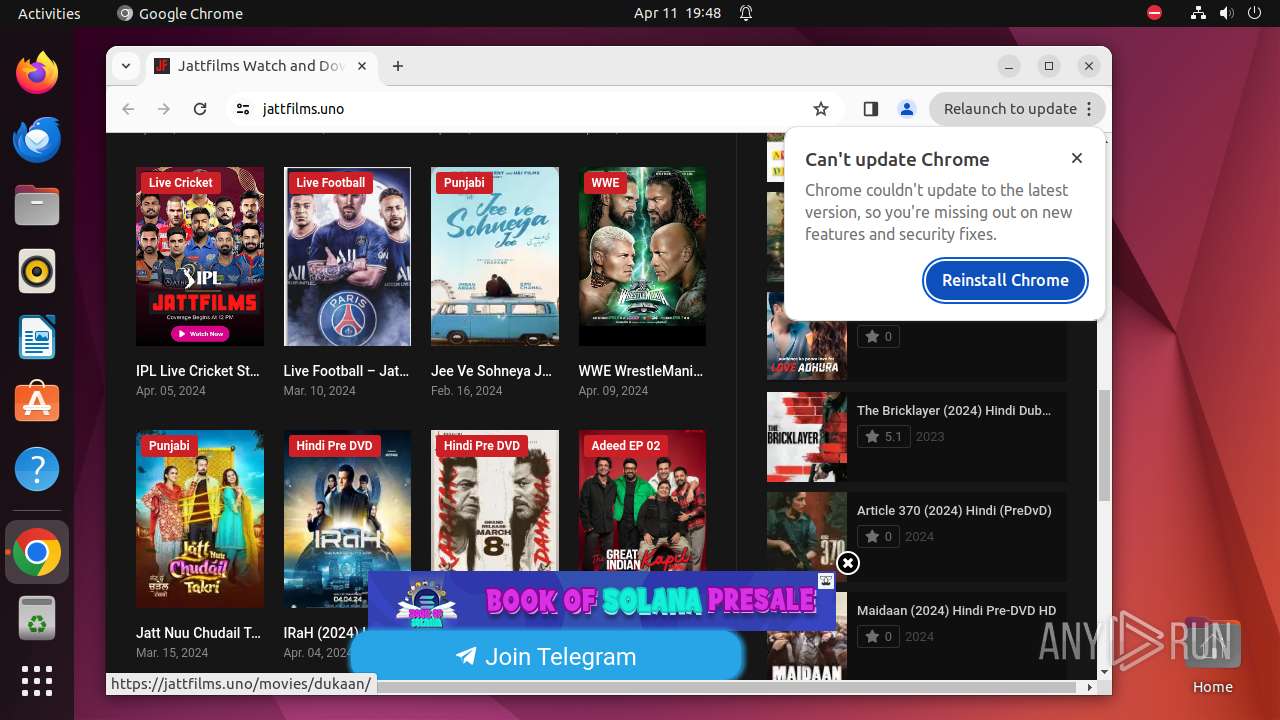Viewport: 1280px width, 720px height.
Task: Click Adeed EP 02 badge
Action: [625, 446]
